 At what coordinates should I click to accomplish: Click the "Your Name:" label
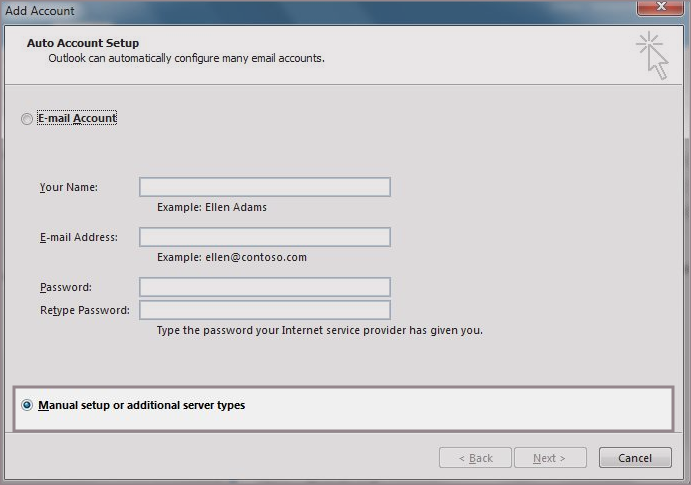coord(69,187)
